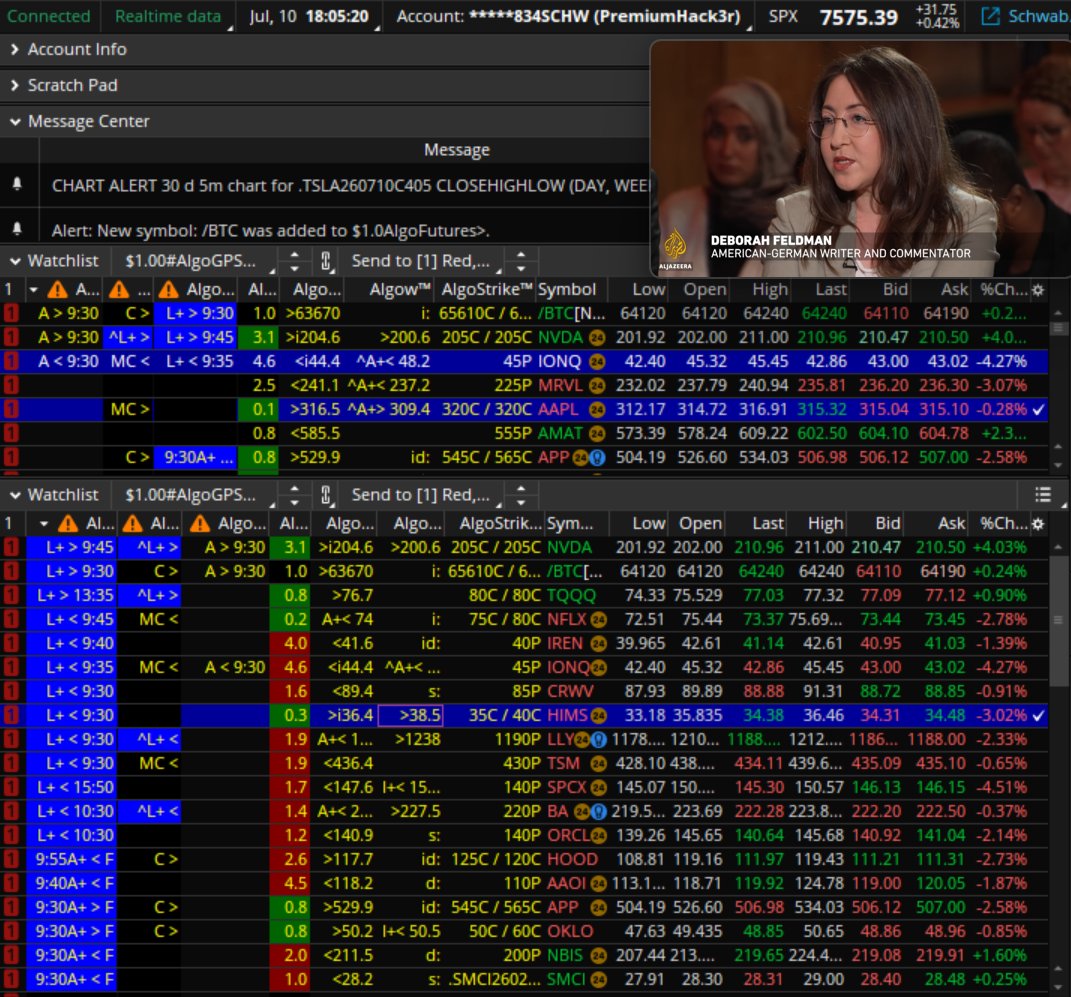Click the SPX 7575.39 index quote
This screenshot has width=1071, height=997.
click(863, 16)
